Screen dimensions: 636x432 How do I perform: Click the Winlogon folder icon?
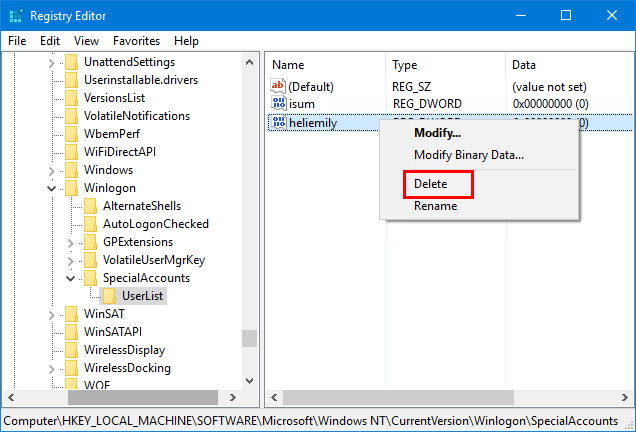click(x=70, y=188)
